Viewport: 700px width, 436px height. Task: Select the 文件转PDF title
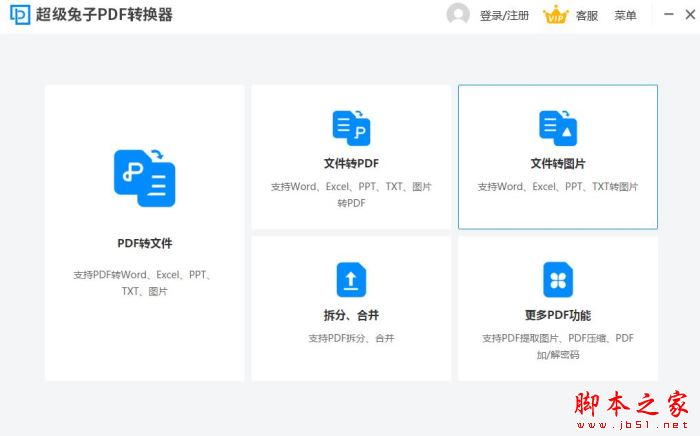pos(351,163)
